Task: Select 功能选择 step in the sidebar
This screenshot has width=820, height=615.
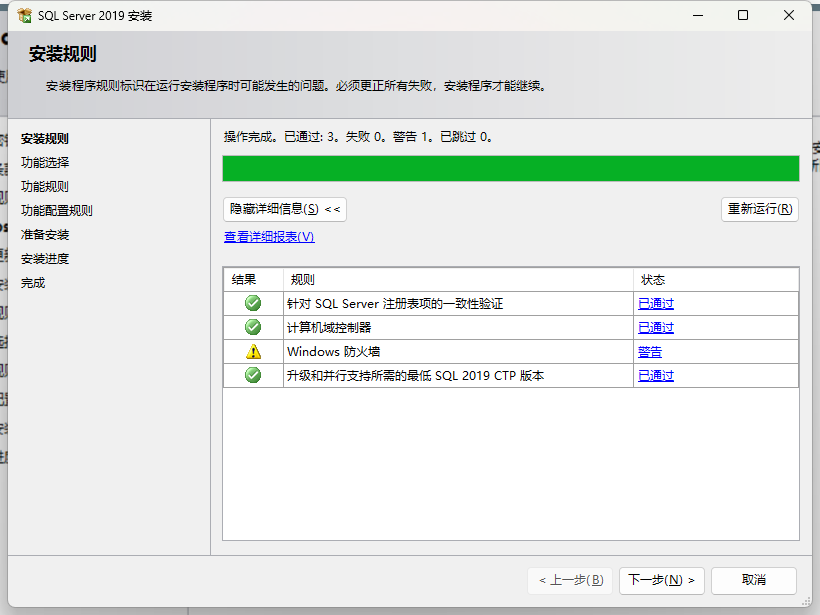Action: 45,163
